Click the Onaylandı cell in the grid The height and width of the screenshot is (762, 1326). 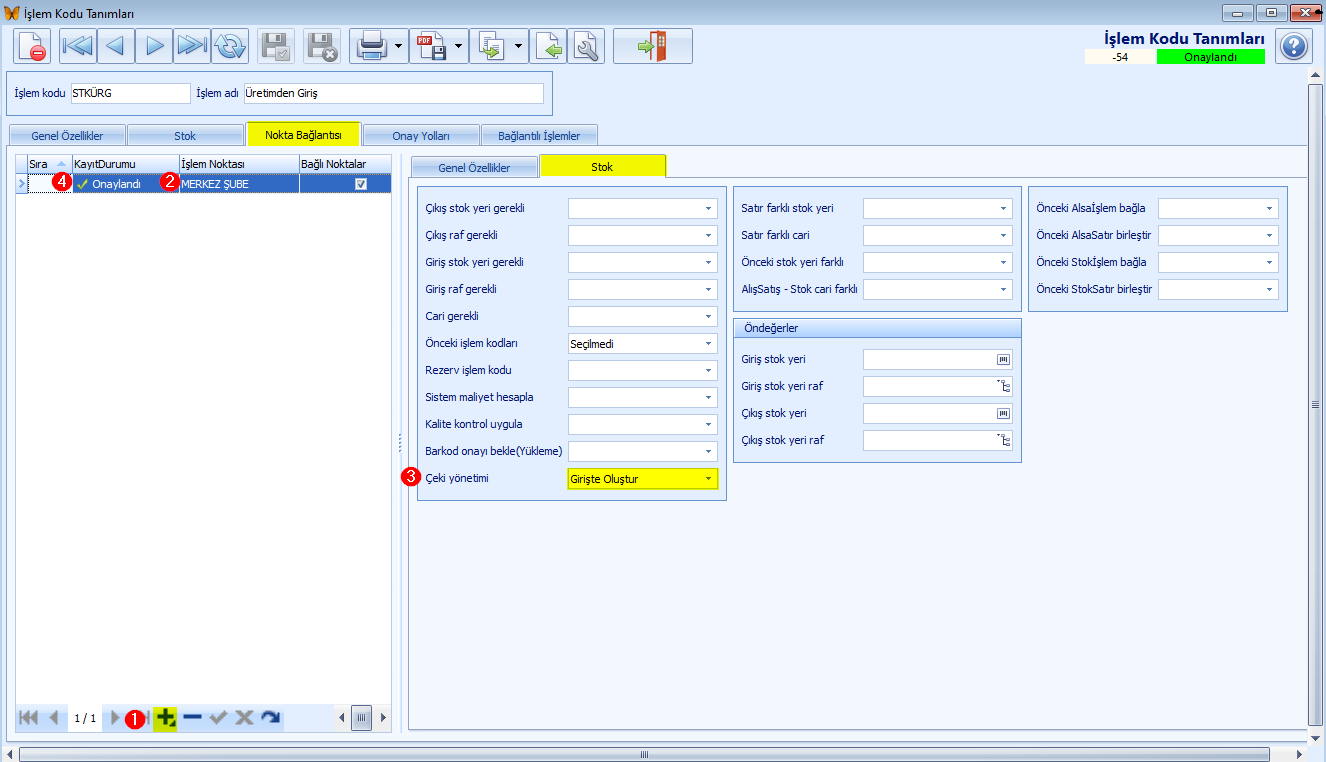point(125,184)
